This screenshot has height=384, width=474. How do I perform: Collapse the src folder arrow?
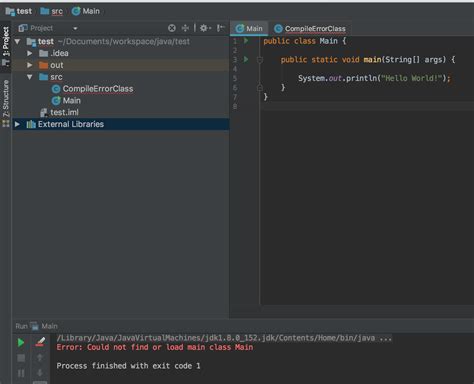[x=30, y=77]
